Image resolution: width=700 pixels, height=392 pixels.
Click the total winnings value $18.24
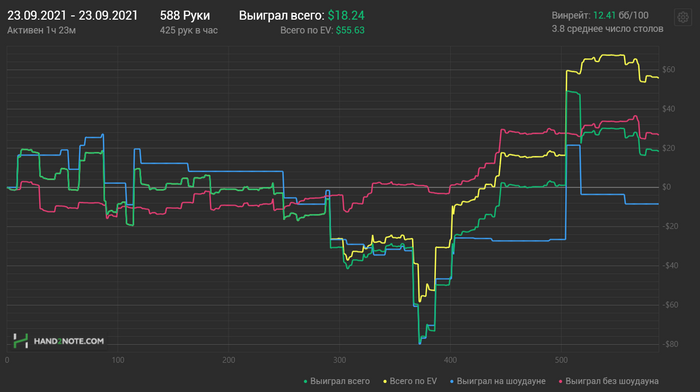346,16
